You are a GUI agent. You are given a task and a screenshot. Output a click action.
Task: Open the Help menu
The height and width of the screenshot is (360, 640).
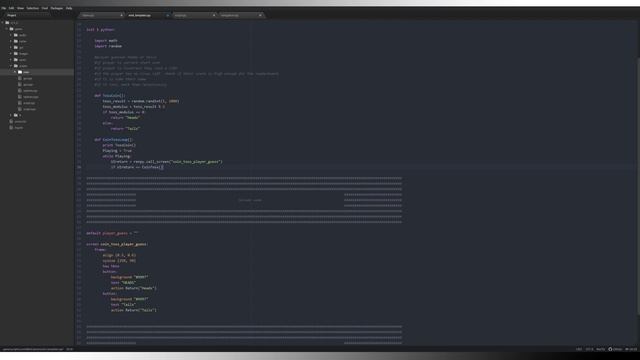(x=69, y=8)
